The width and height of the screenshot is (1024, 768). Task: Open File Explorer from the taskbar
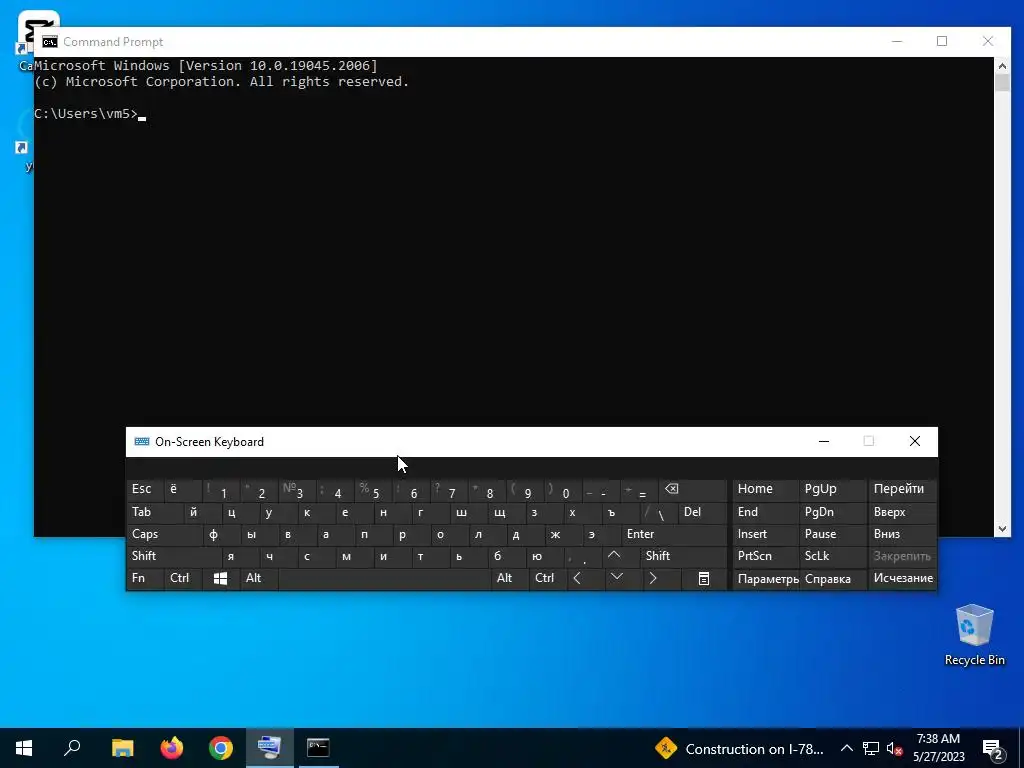122,748
